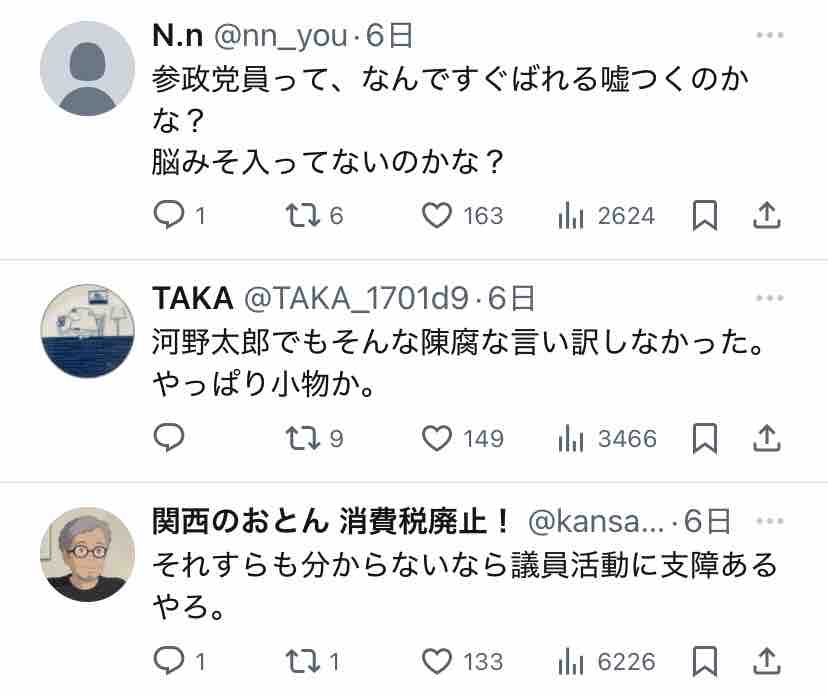Share 関西のおとん's tweet
Viewport: 828px width, 696px height.
766,661
